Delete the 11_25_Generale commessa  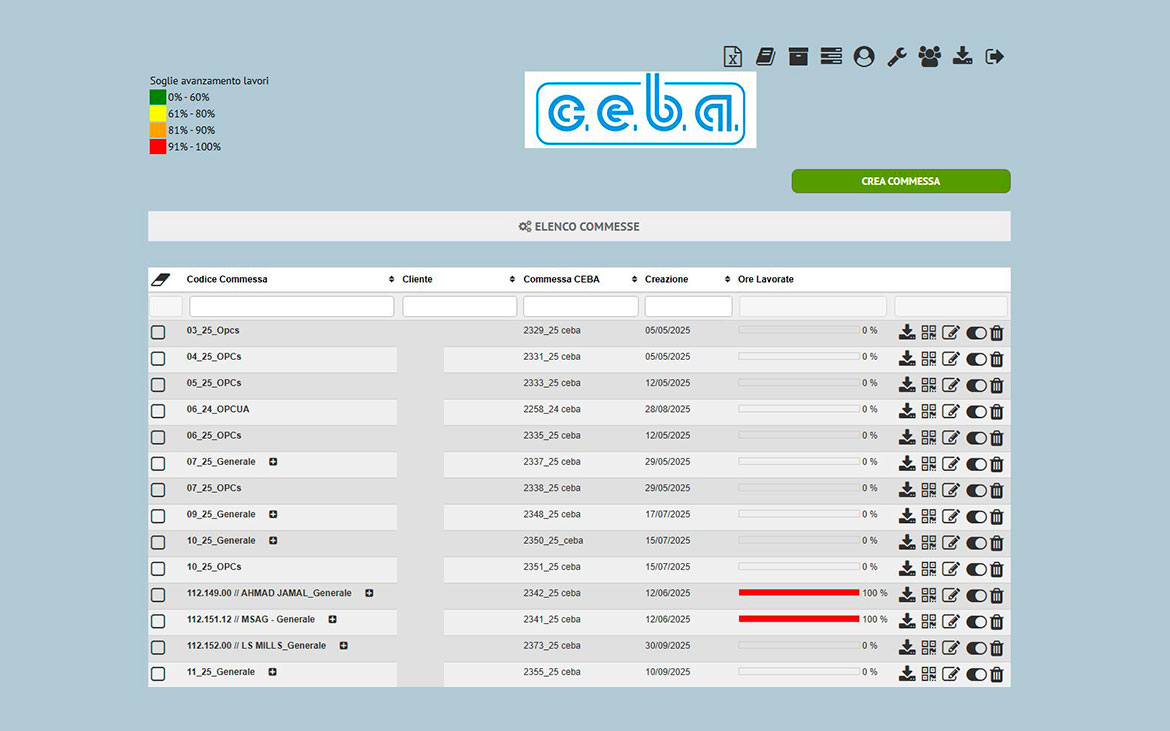997,674
